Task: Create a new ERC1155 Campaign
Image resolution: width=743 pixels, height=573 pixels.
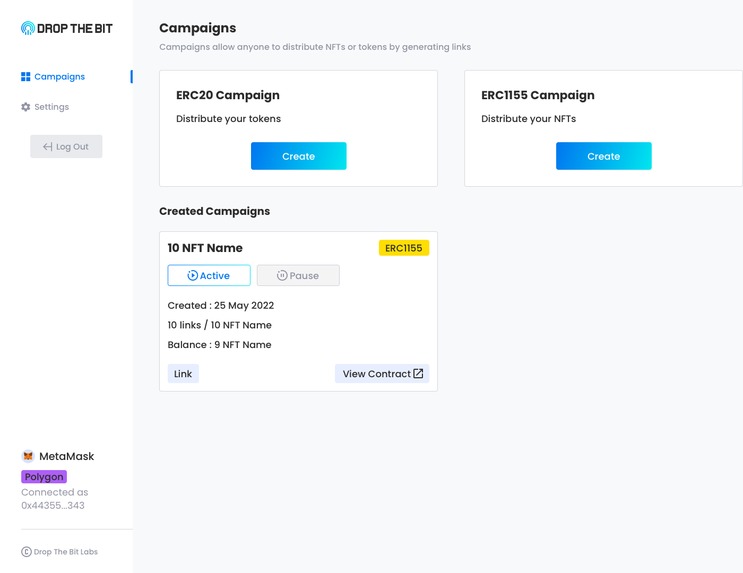Action: point(604,156)
